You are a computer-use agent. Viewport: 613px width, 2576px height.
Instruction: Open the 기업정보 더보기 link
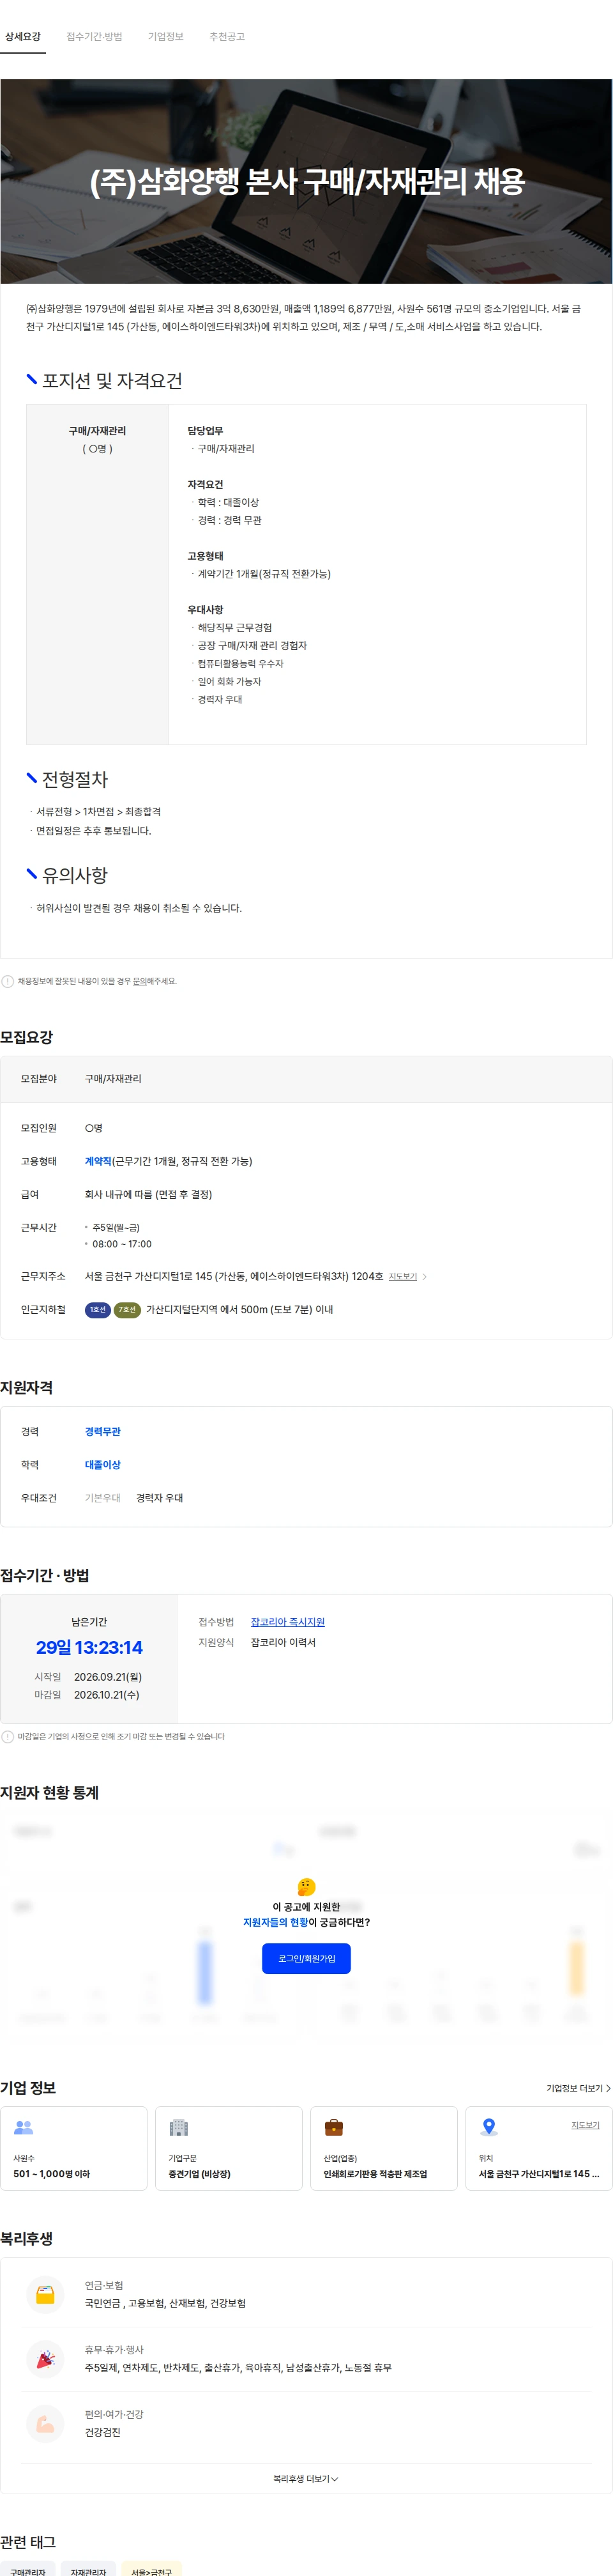(578, 2088)
